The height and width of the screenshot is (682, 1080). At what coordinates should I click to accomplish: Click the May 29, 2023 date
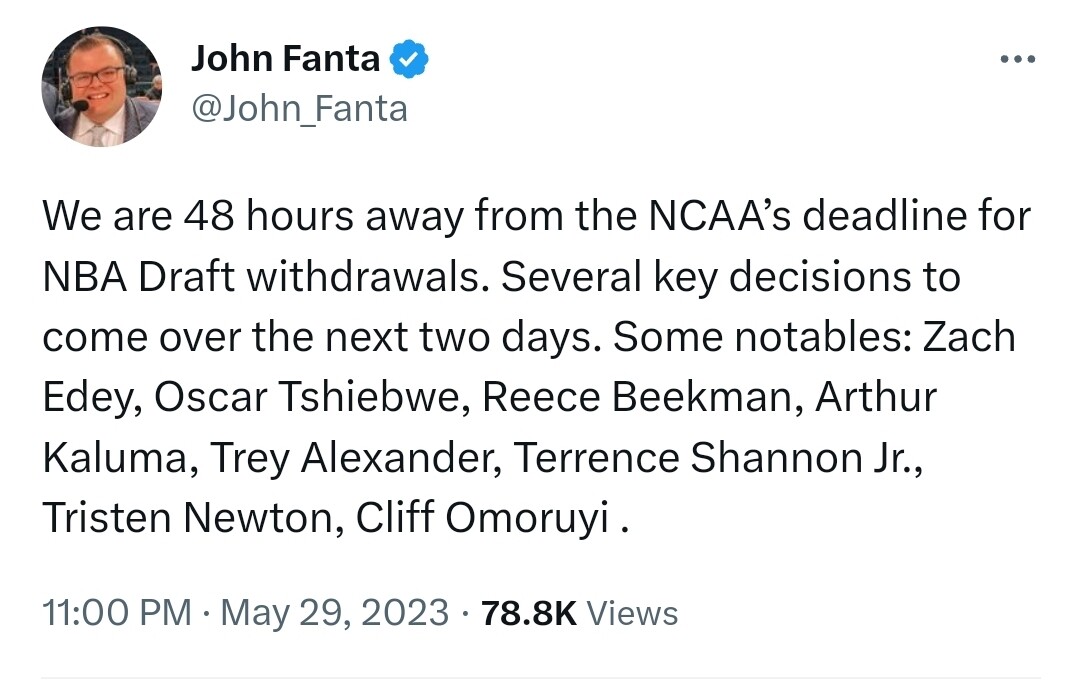(x=334, y=612)
